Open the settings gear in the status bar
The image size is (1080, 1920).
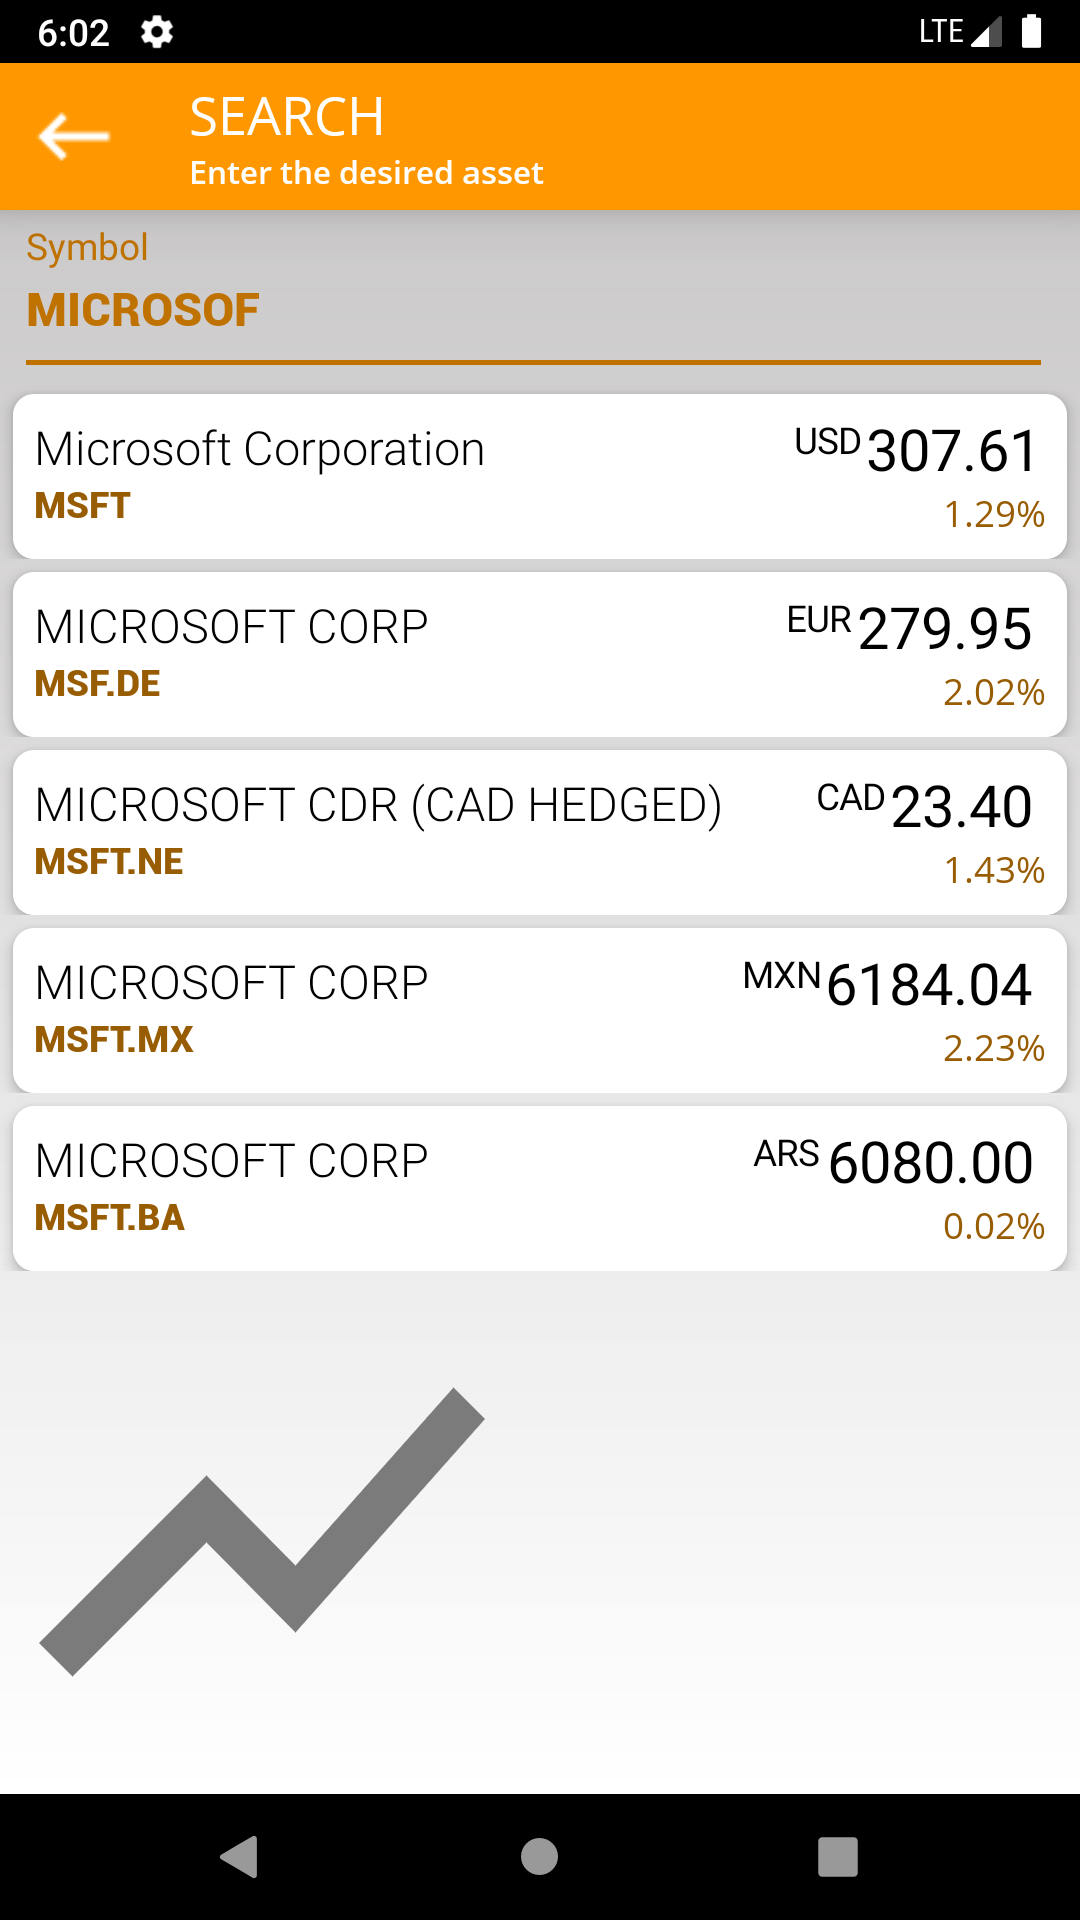point(157,32)
